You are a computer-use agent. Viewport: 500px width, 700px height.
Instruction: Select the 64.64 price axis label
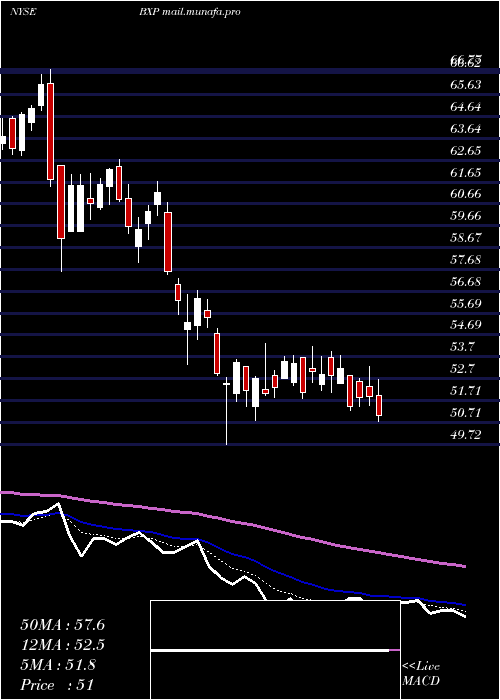tap(466, 107)
